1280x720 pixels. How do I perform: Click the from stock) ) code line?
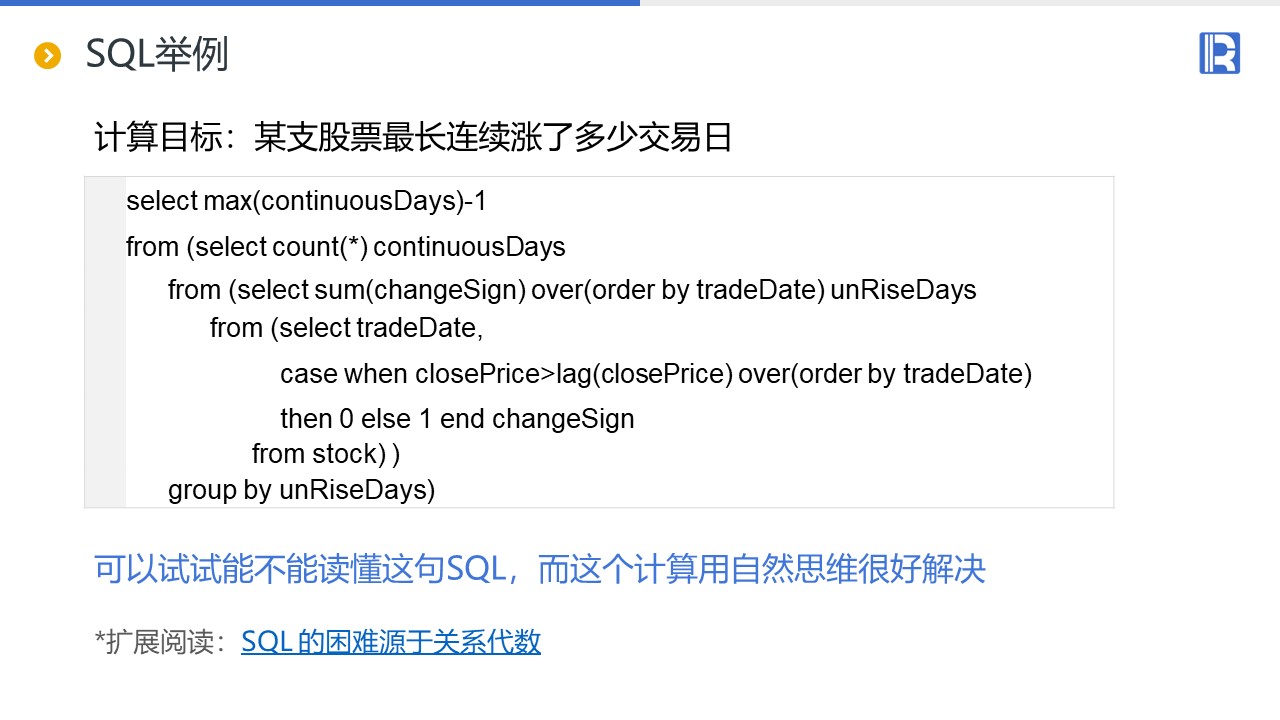[325, 454]
